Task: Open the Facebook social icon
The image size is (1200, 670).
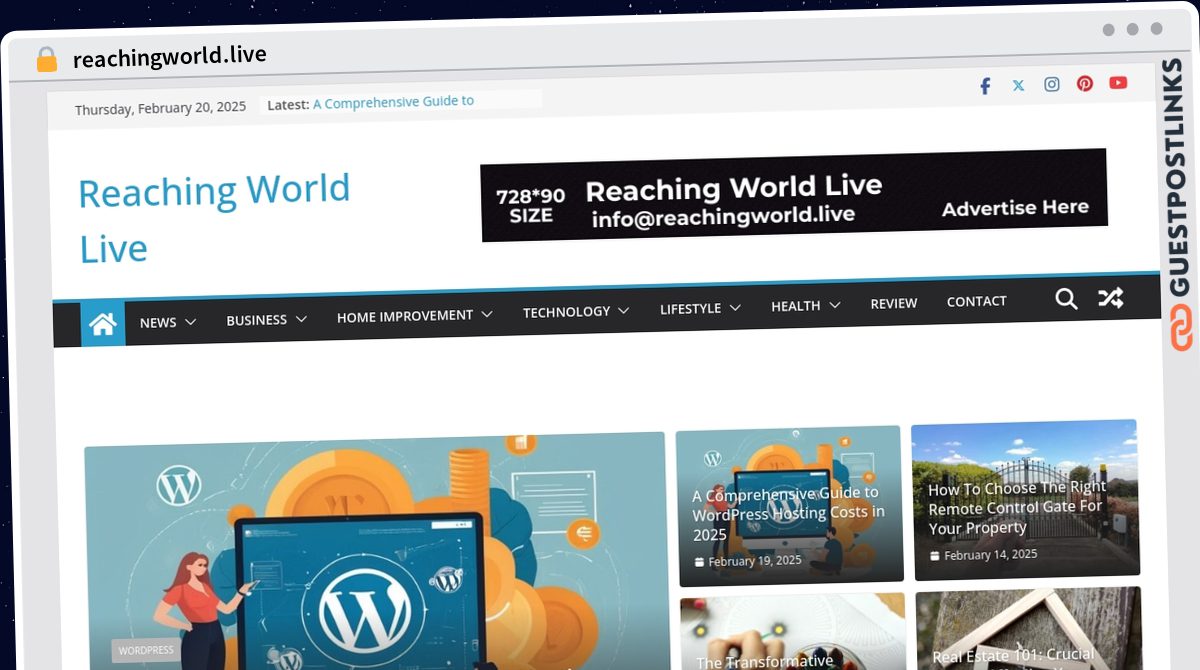Action: (985, 86)
